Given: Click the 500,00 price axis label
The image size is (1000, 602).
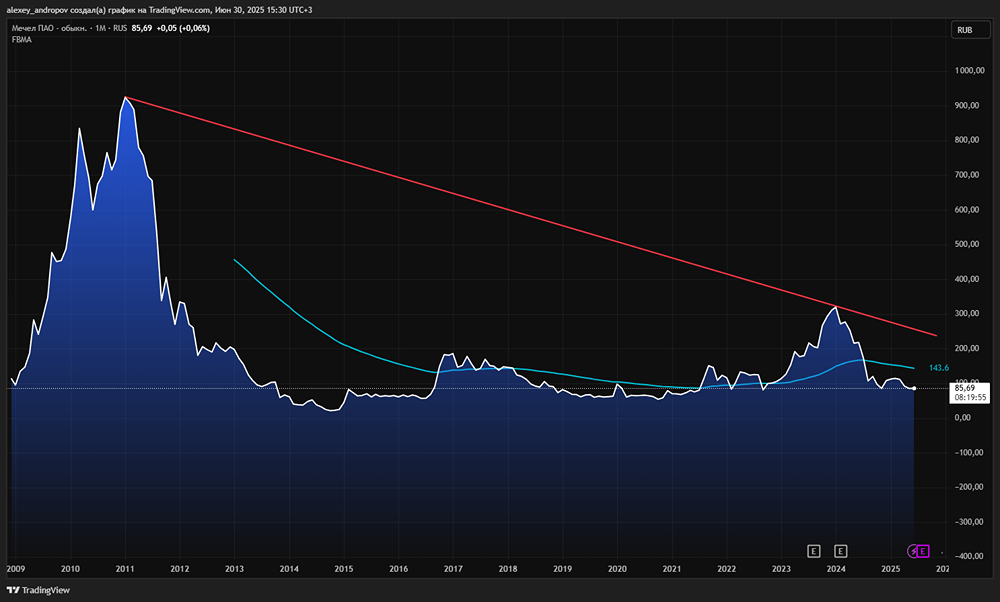Looking at the screenshot, I should click(967, 244).
